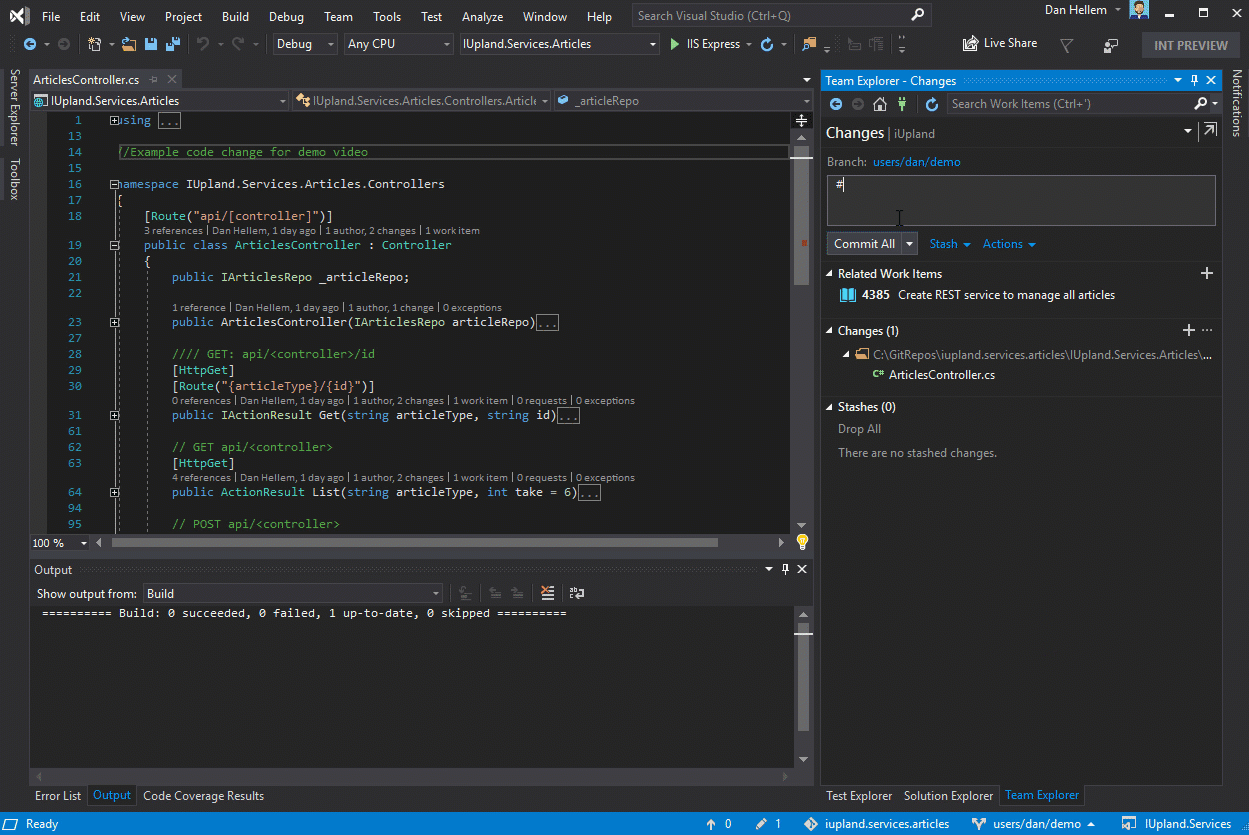The height and width of the screenshot is (835, 1249).
Task: Switch to the Error List tab
Action: [x=58, y=796]
